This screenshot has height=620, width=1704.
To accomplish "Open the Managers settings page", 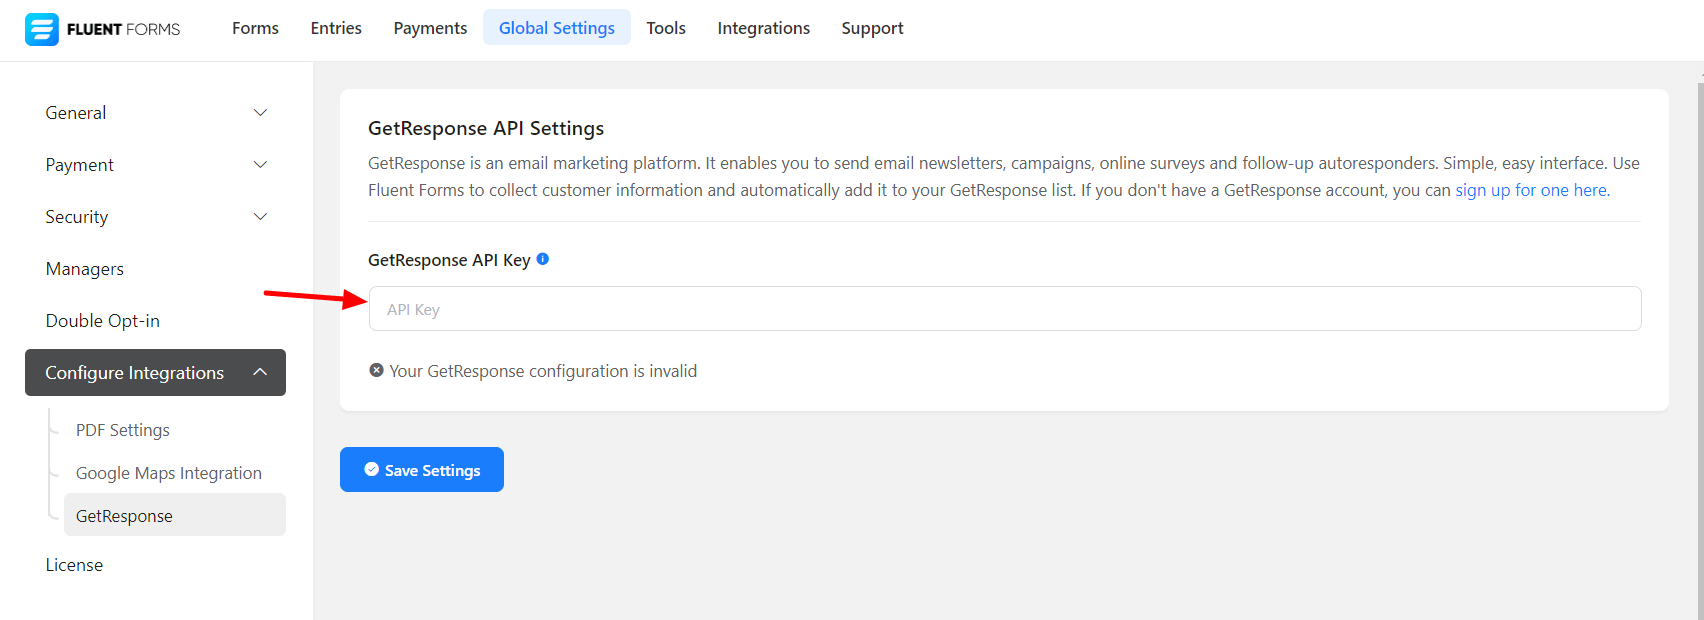I will [x=85, y=269].
